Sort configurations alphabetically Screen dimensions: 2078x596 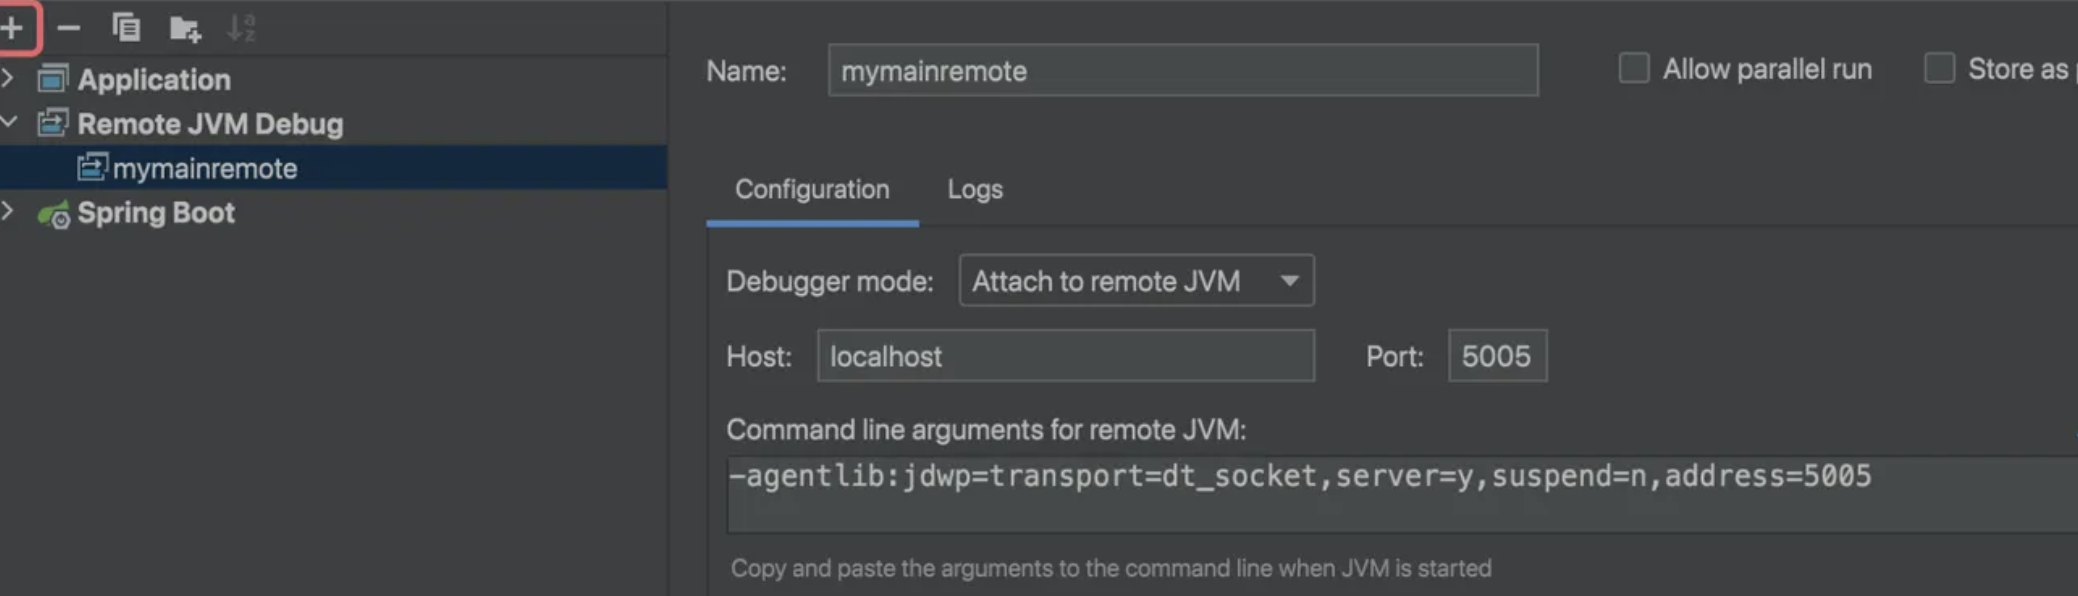click(241, 28)
